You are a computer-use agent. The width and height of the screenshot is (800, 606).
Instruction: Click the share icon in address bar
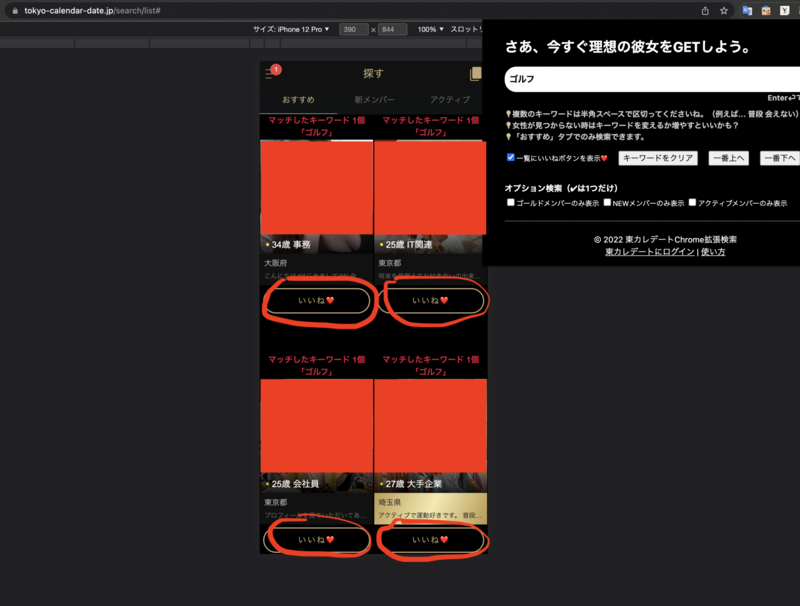(705, 11)
